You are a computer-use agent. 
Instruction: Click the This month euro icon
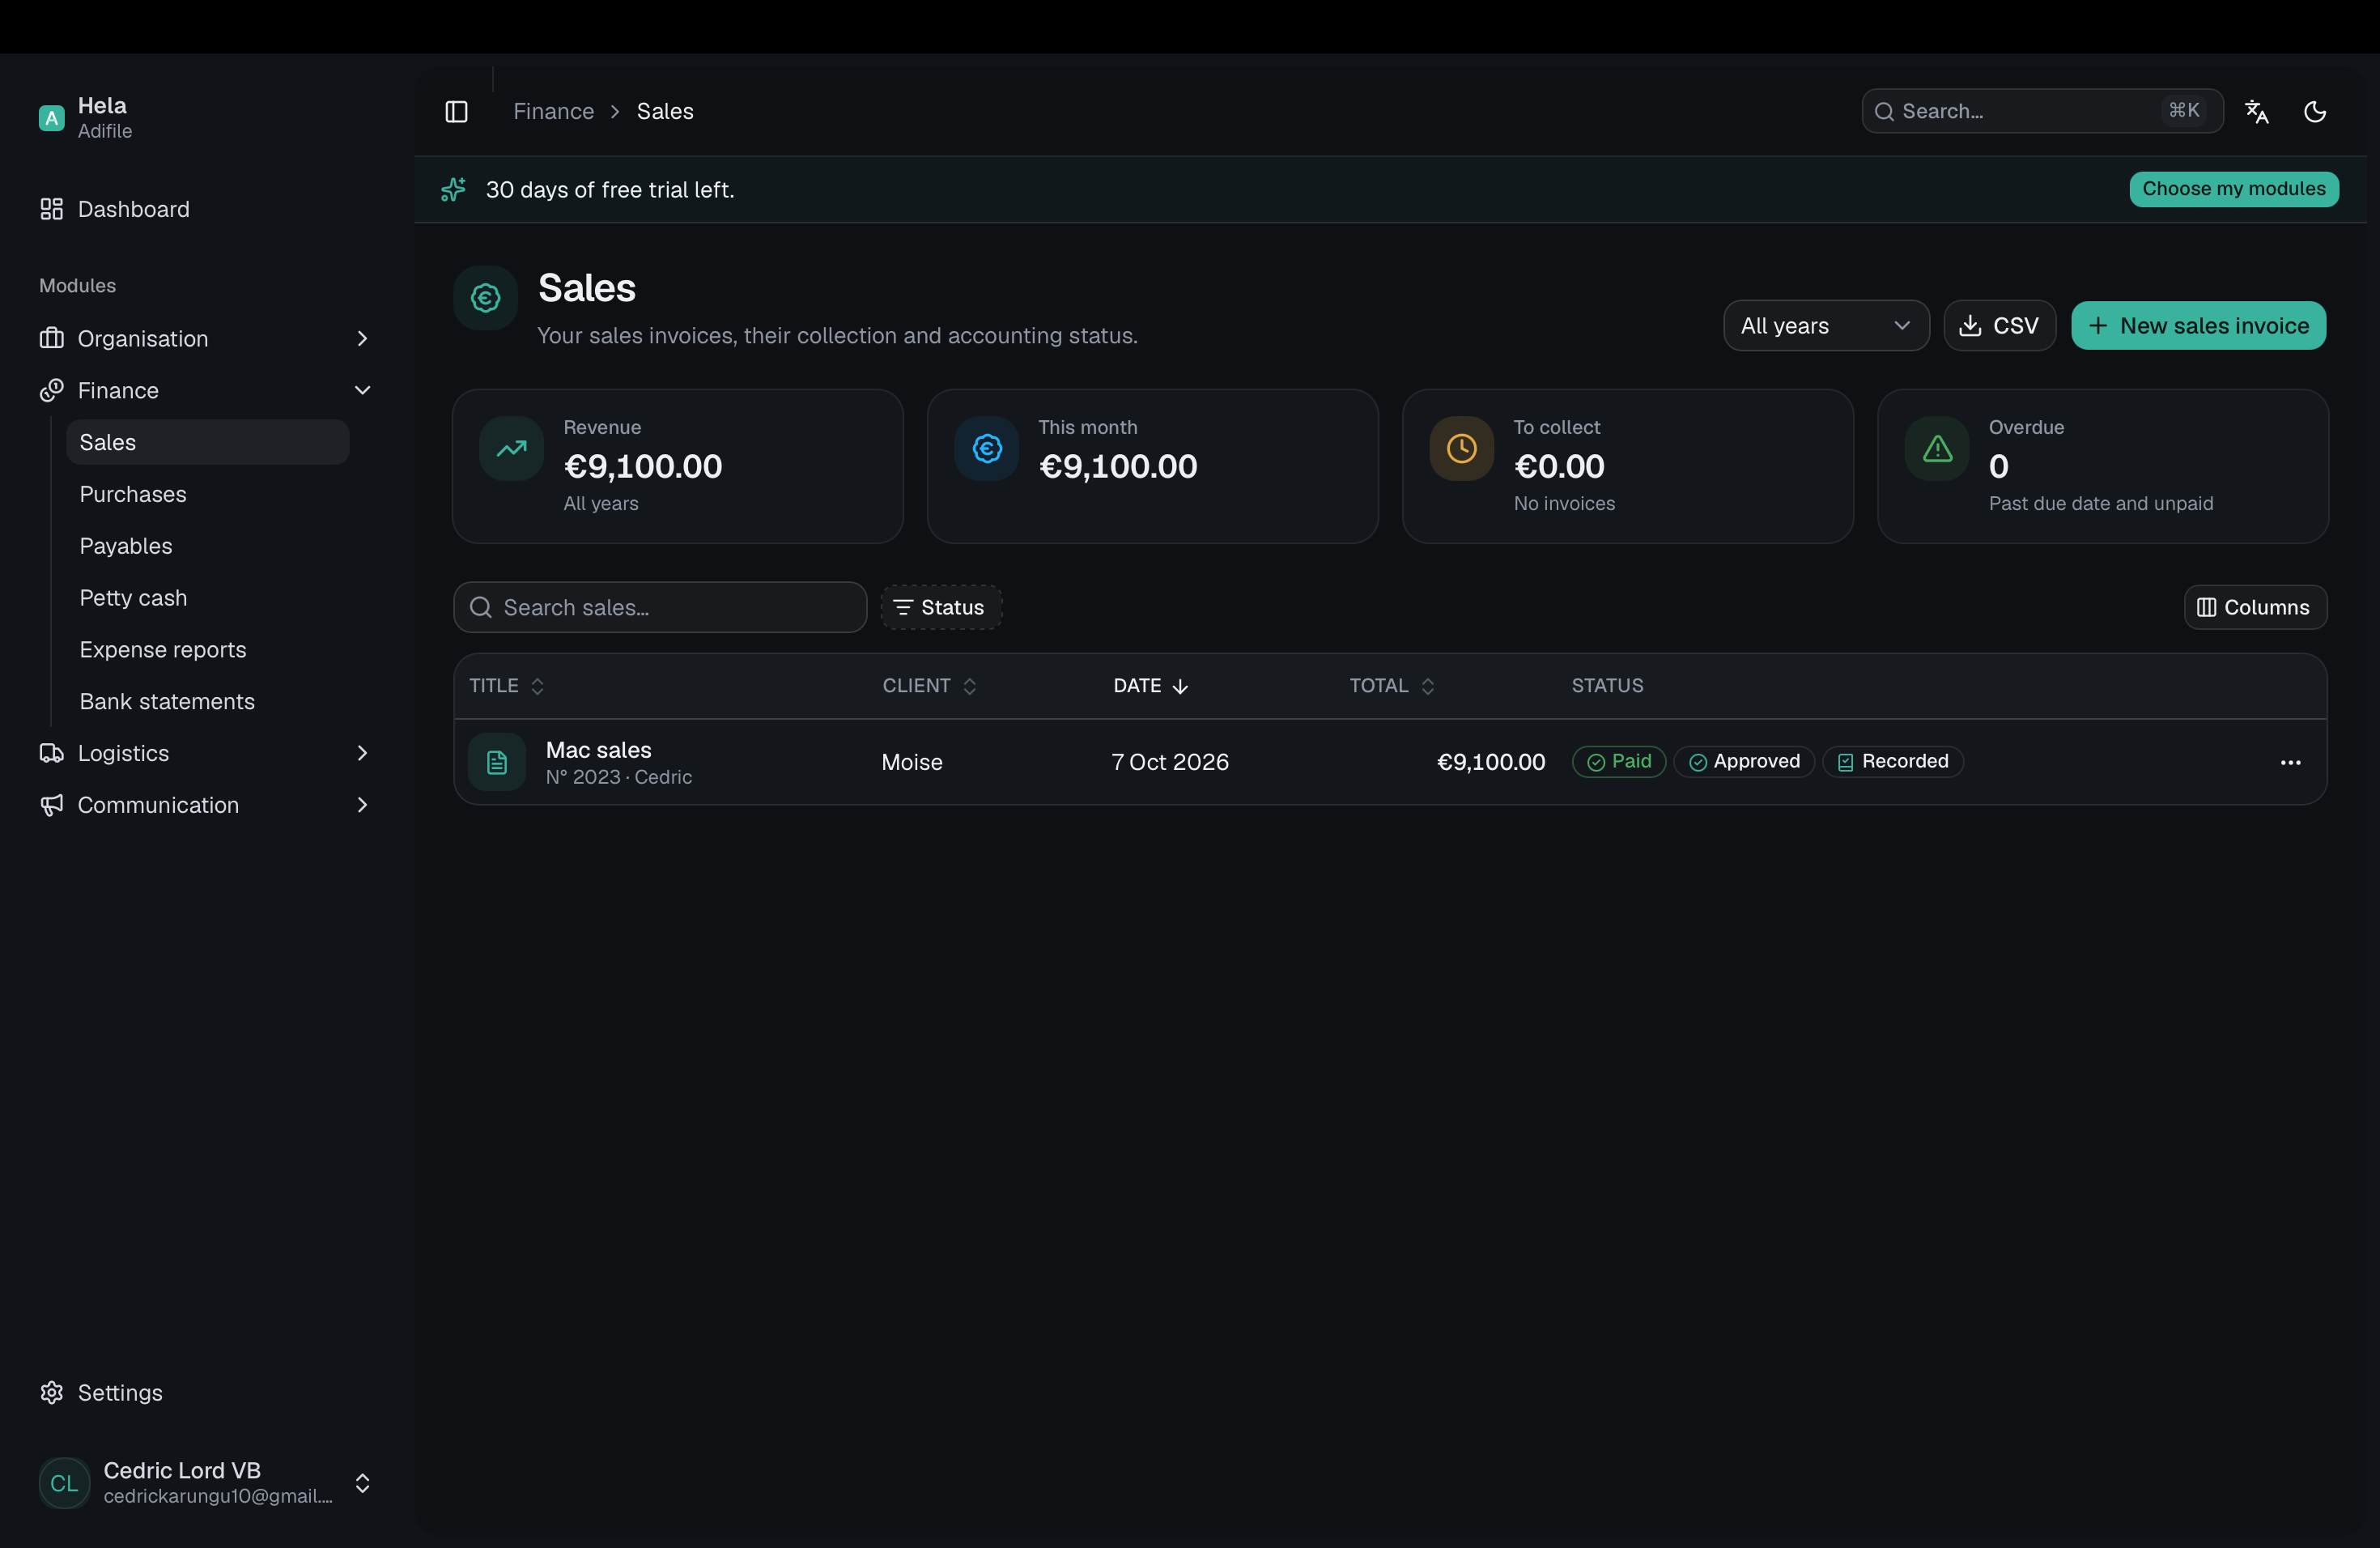986,448
